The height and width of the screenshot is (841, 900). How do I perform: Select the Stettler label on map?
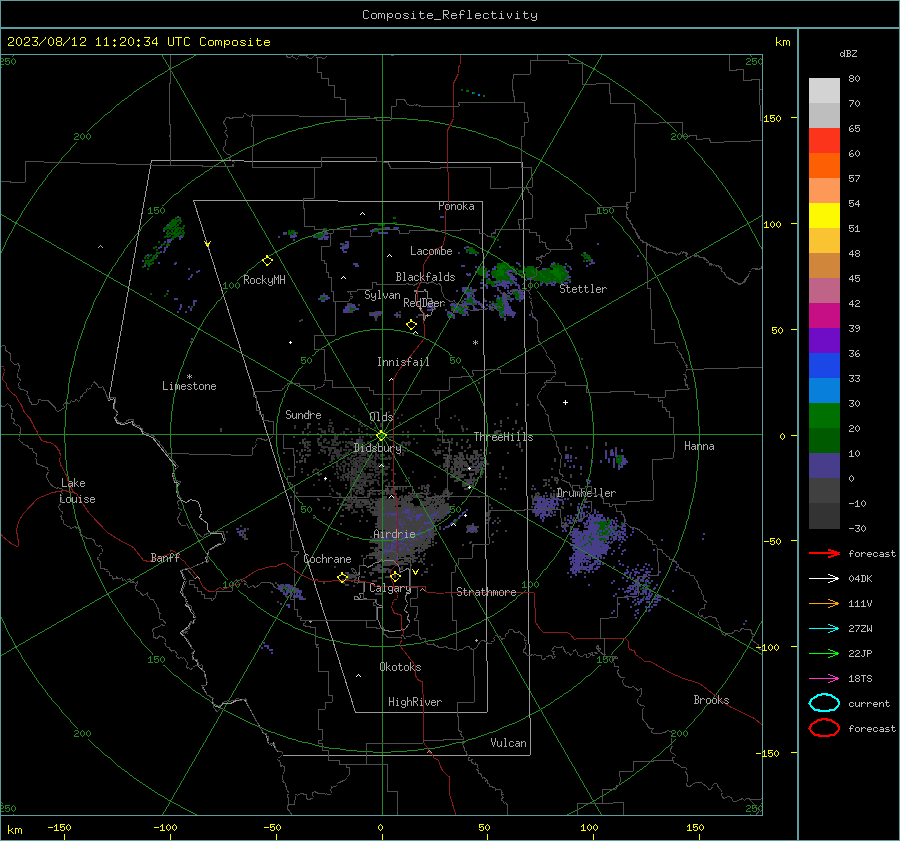click(x=583, y=289)
